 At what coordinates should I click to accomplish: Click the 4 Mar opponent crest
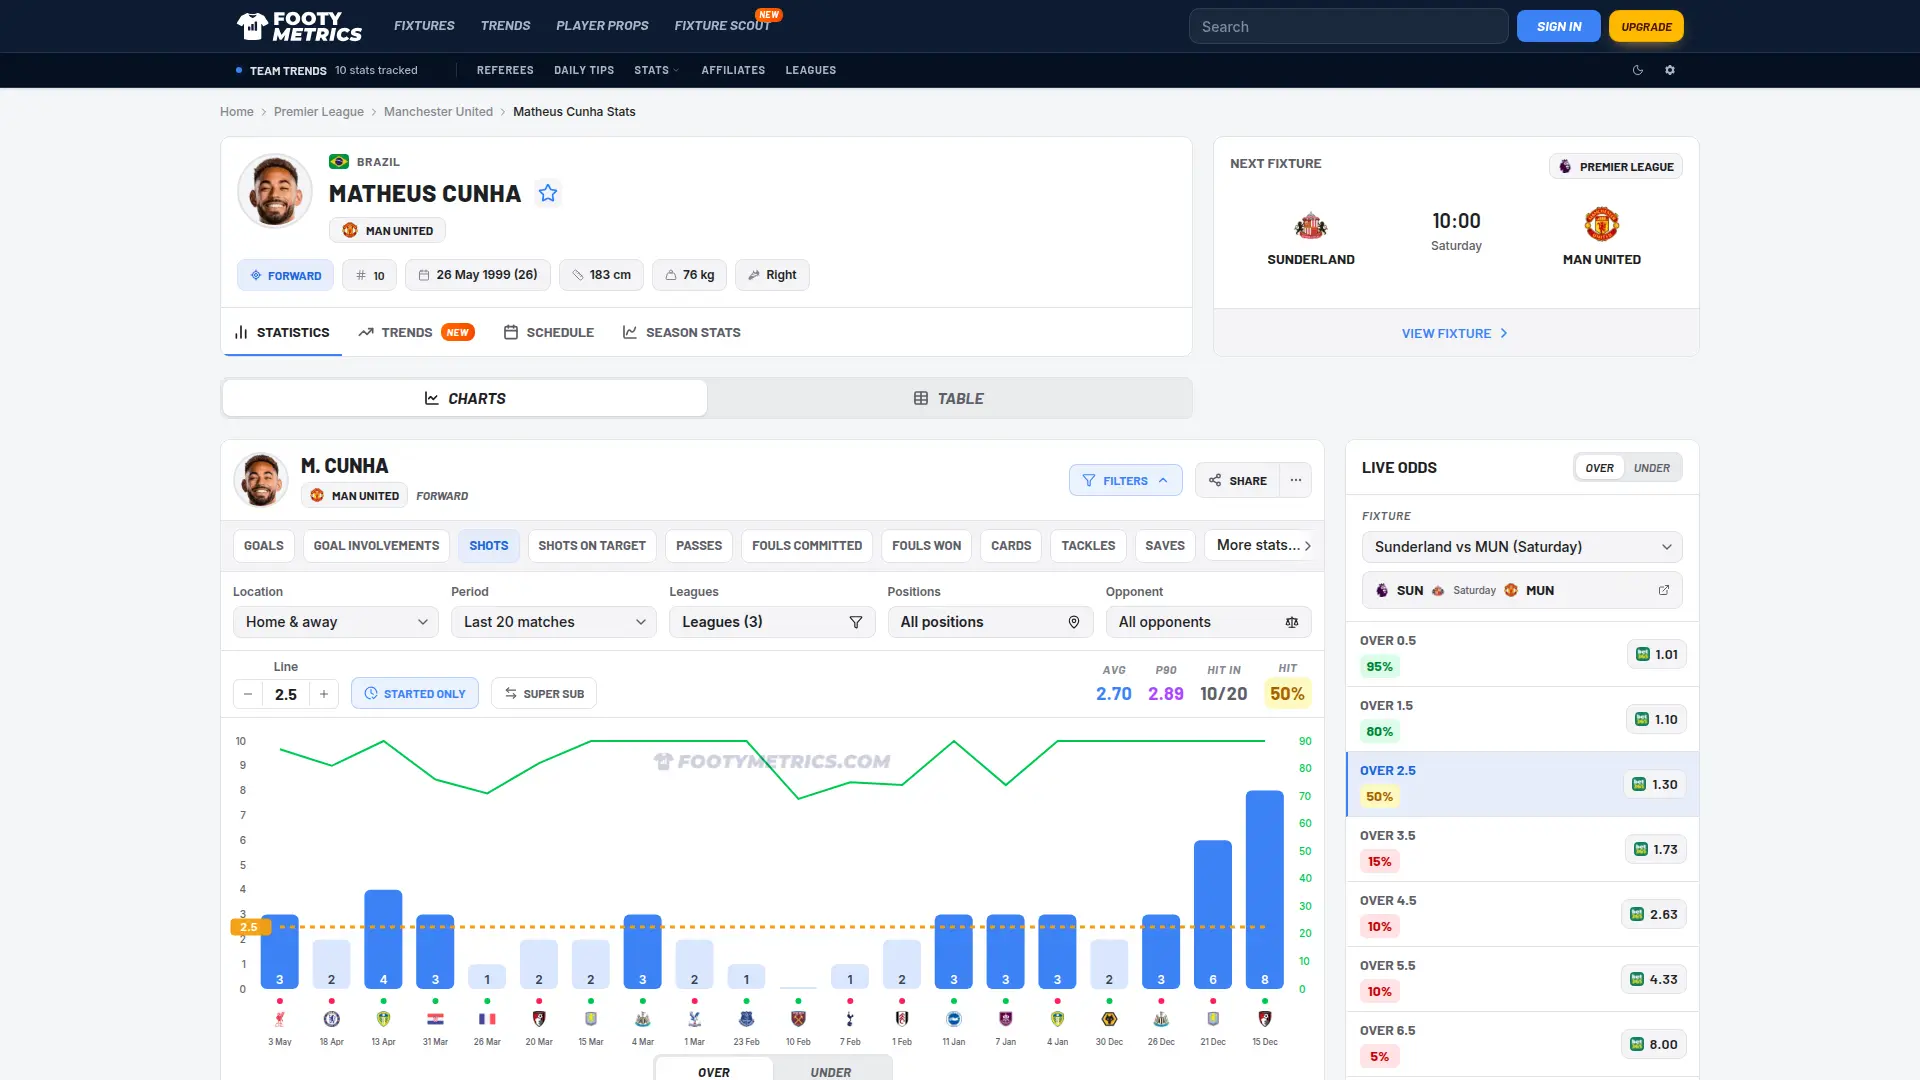pos(643,1019)
